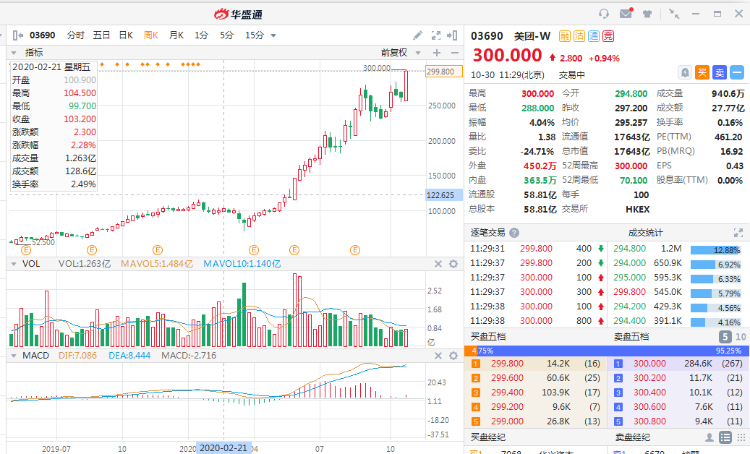Collapse left panel via 03690 arrow icon
The width and height of the screenshot is (750, 454).
tap(18, 35)
